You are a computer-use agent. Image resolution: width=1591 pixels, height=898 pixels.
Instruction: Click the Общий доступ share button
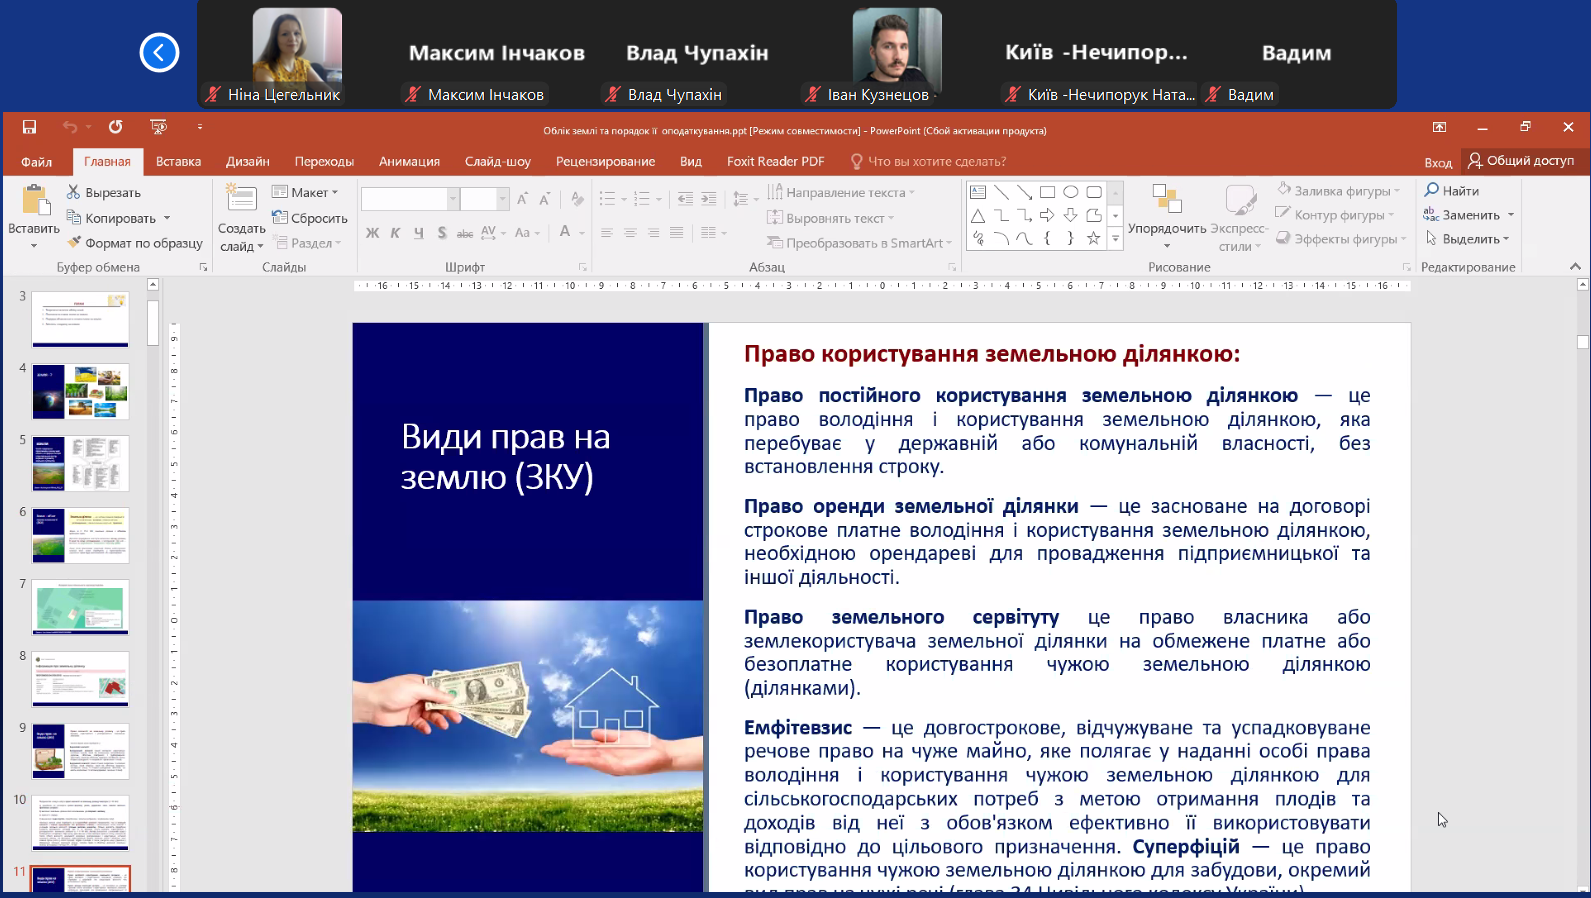(x=1521, y=161)
